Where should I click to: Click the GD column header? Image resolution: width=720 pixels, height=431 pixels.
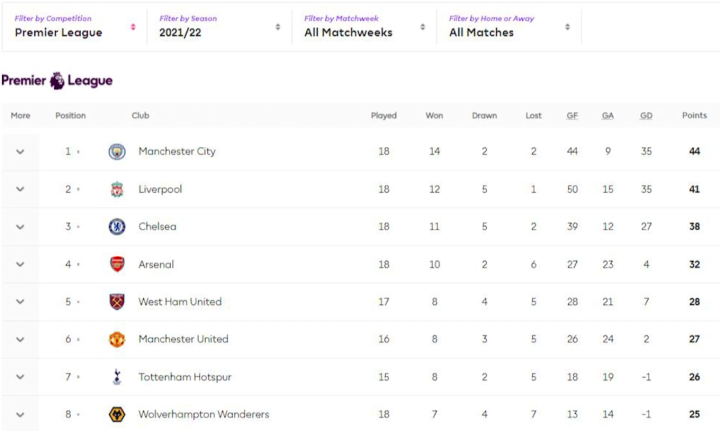click(646, 116)
